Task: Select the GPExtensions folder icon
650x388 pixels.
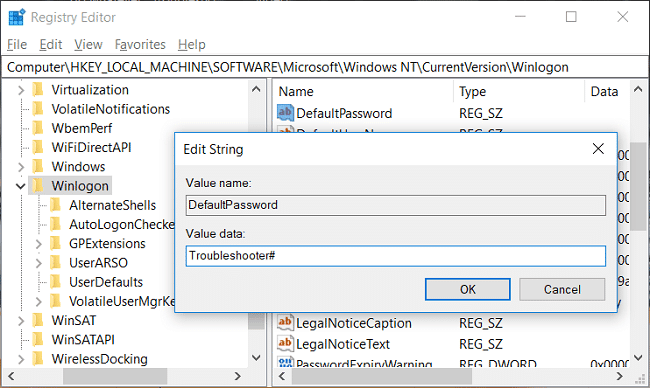Action: 56,243
